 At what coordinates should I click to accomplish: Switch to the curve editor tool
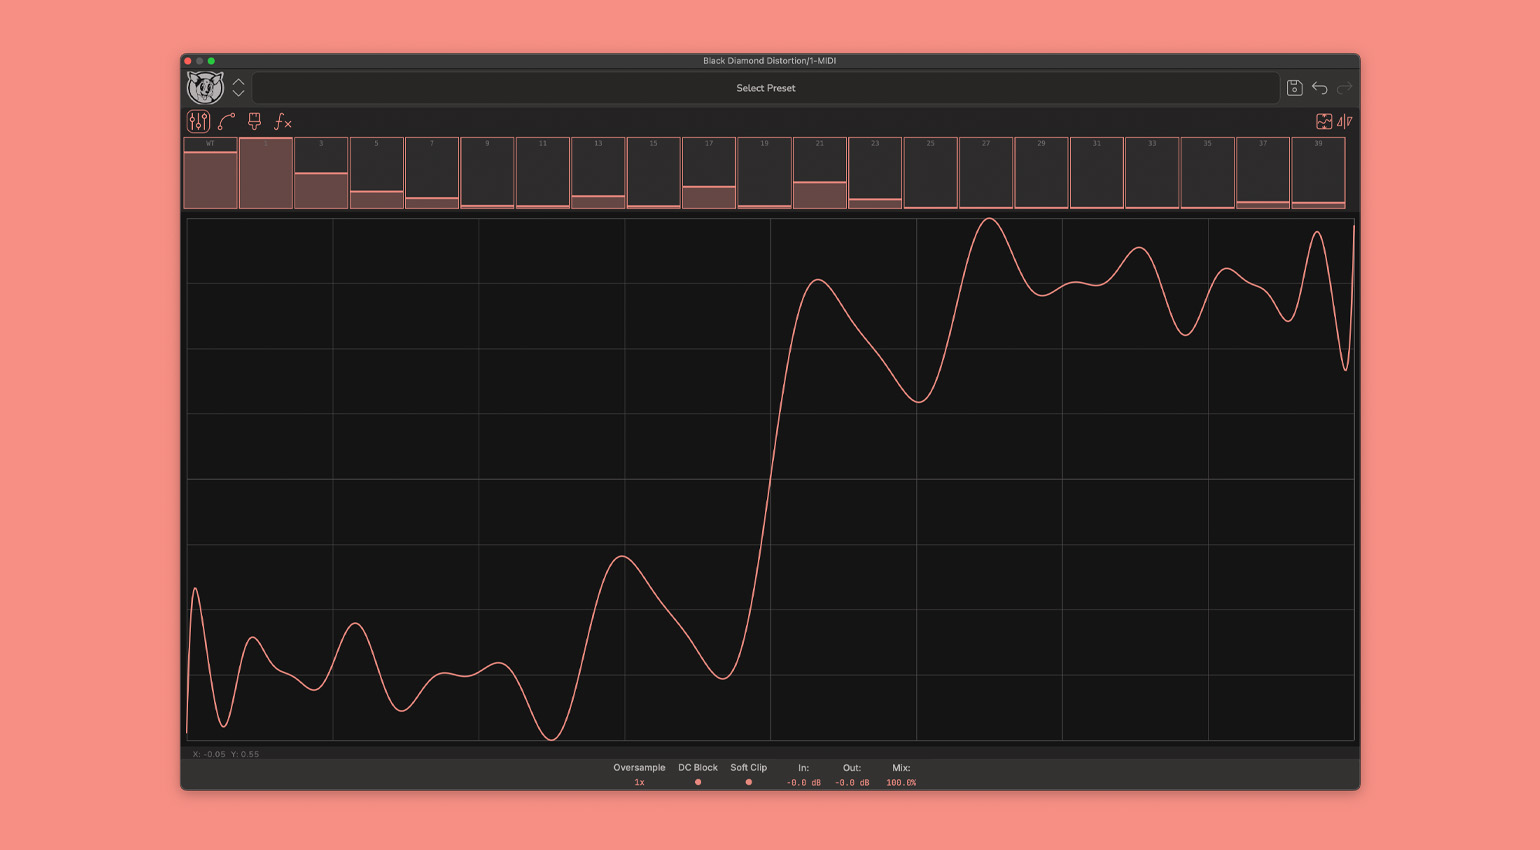(227, 122)
